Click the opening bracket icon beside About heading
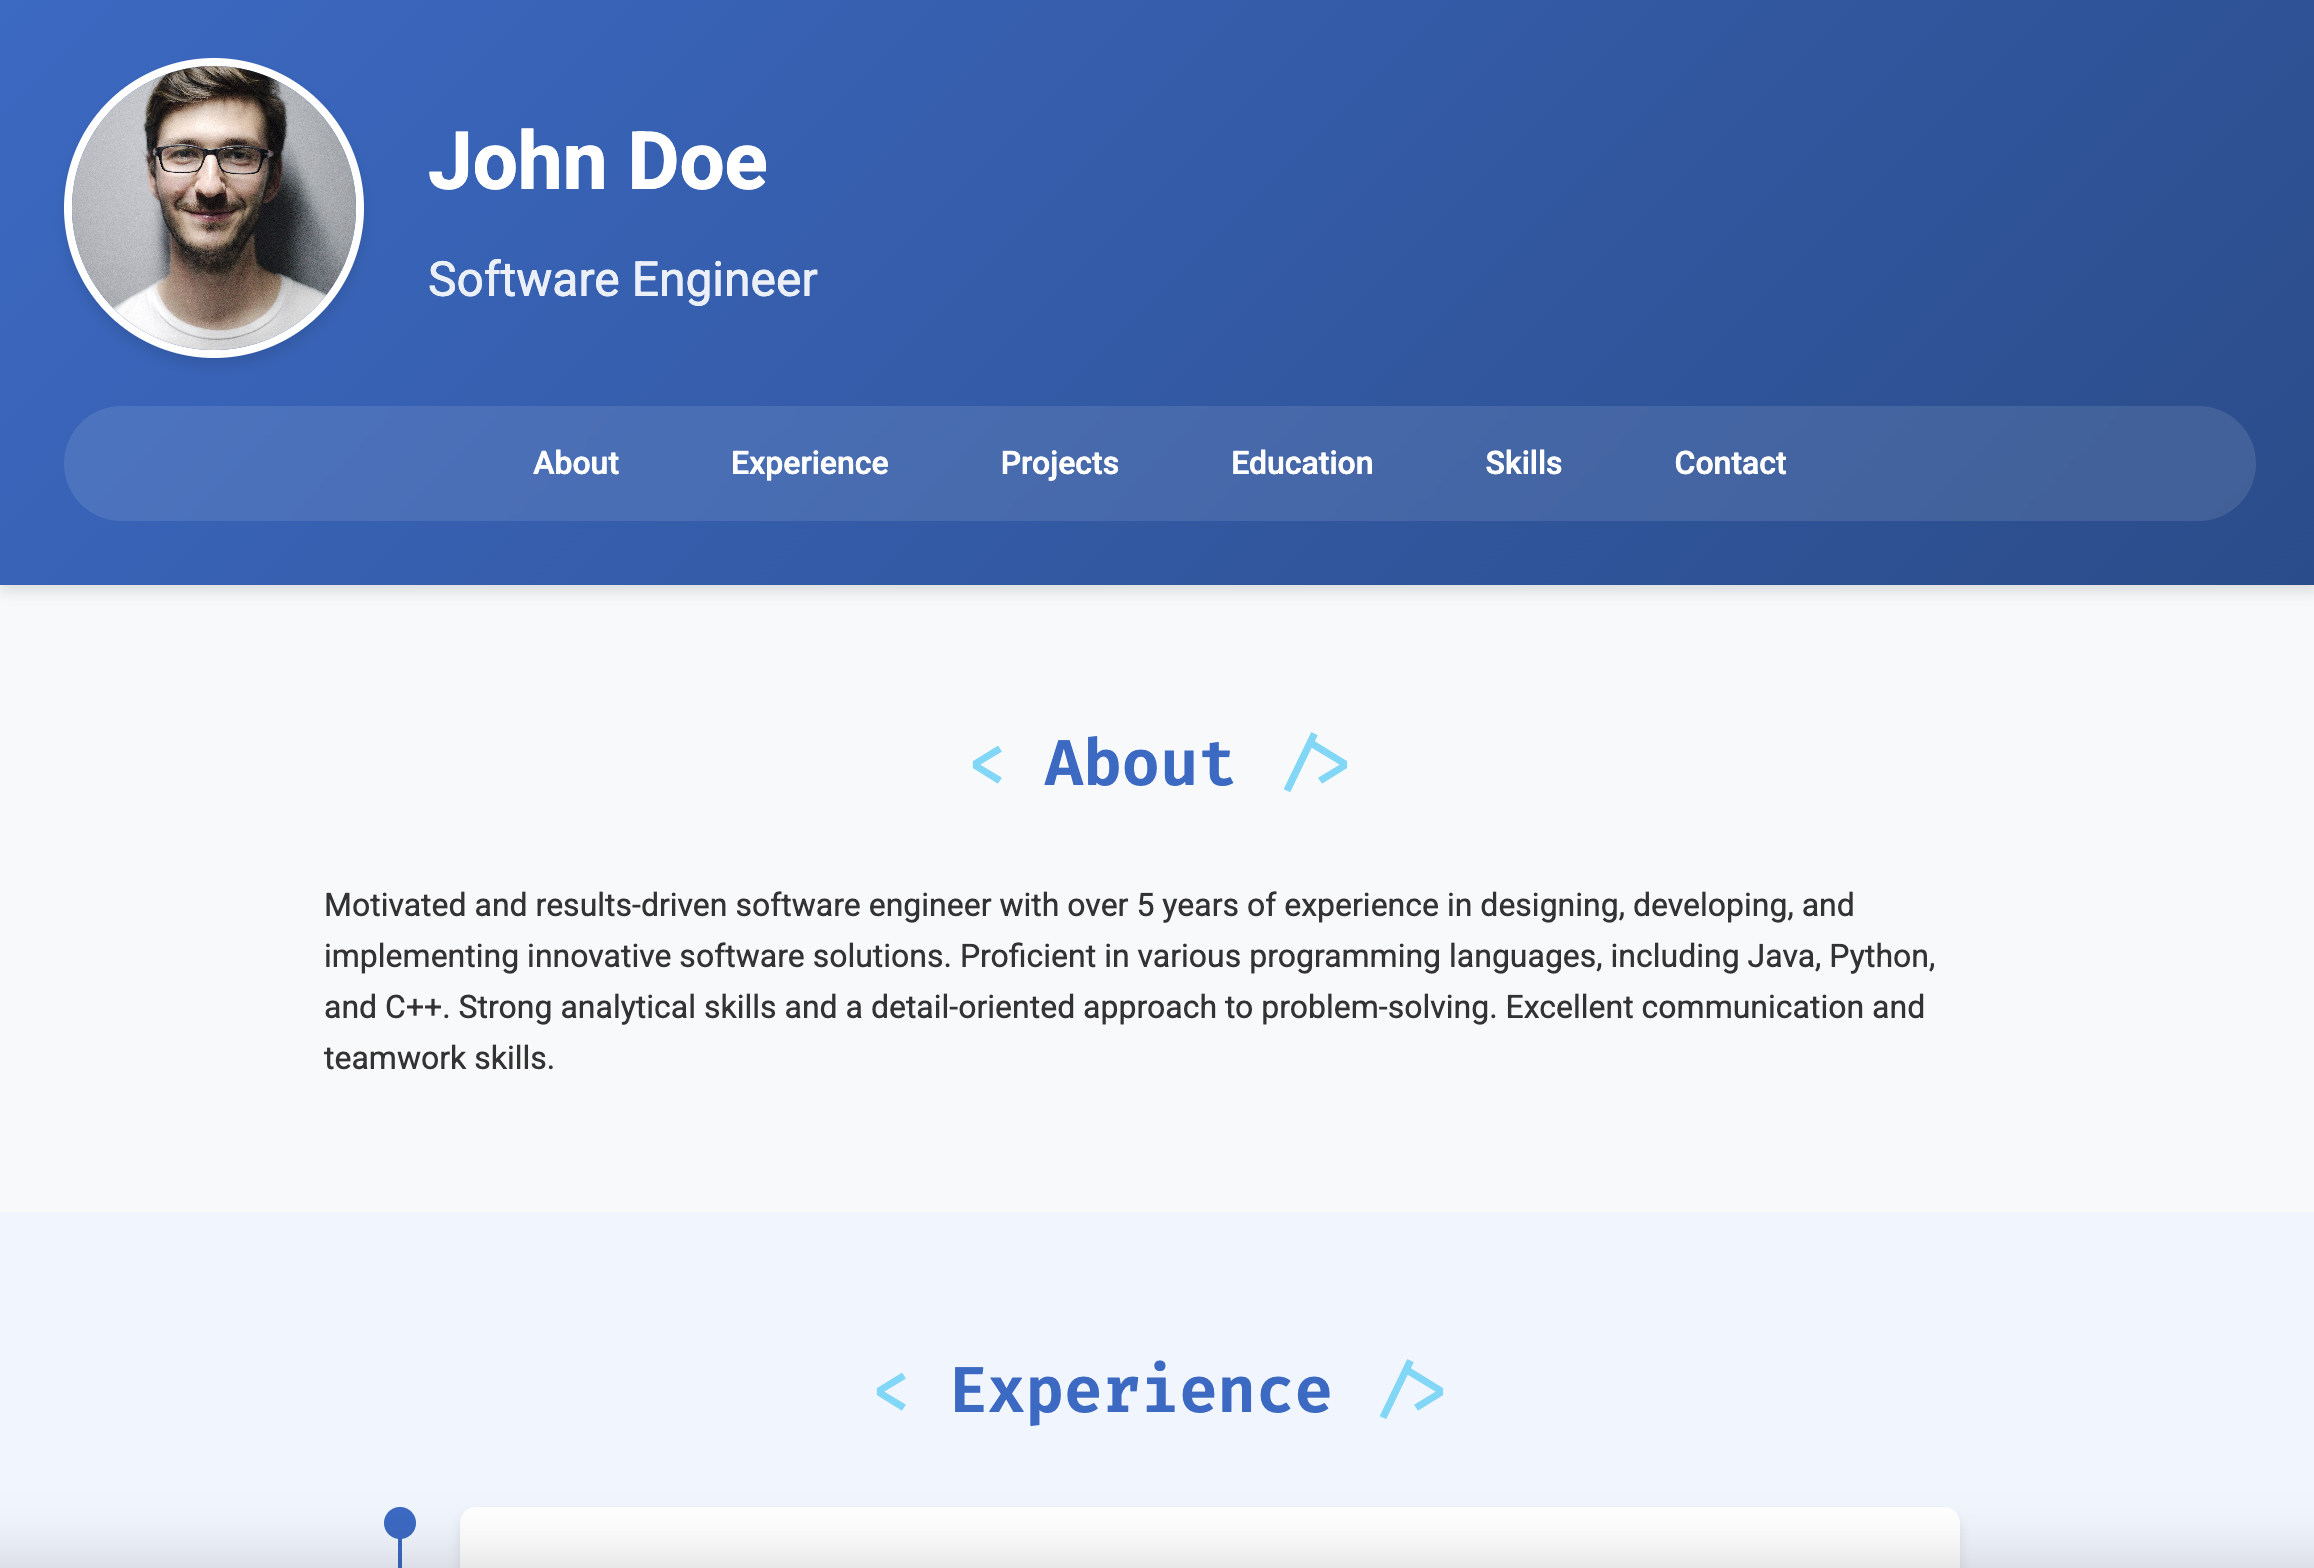 point(988,764)
